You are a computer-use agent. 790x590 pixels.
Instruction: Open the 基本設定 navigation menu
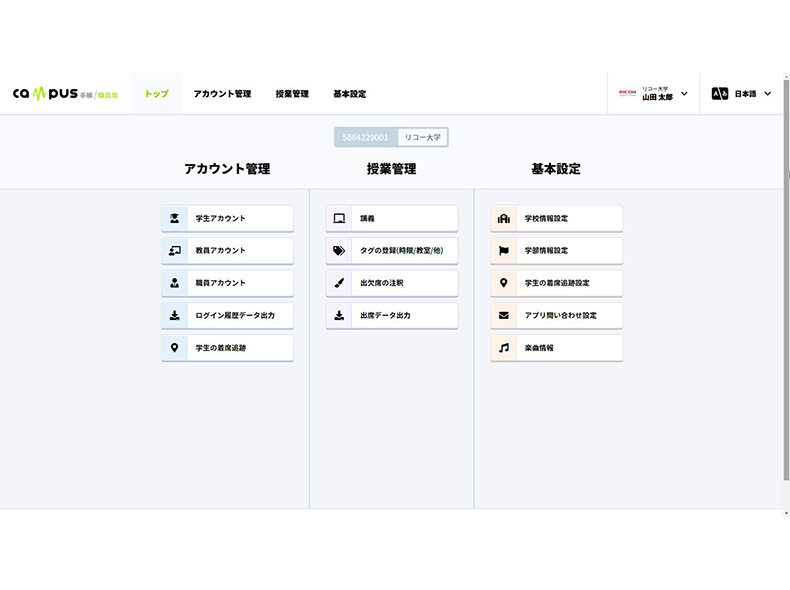click(349, 94)
